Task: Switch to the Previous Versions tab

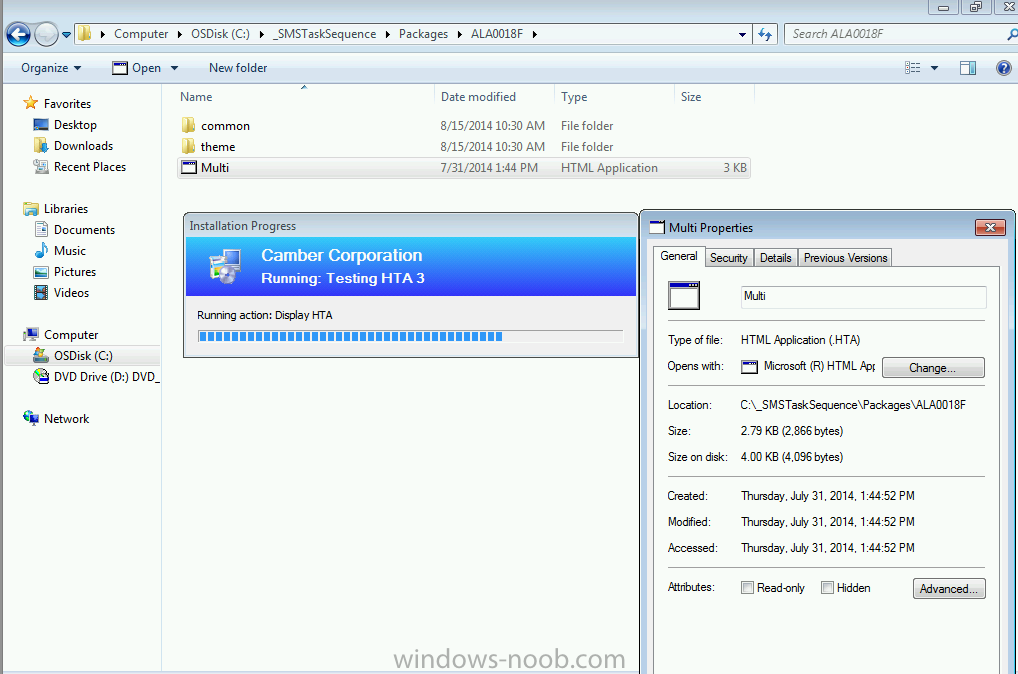Action: point(845,258)
